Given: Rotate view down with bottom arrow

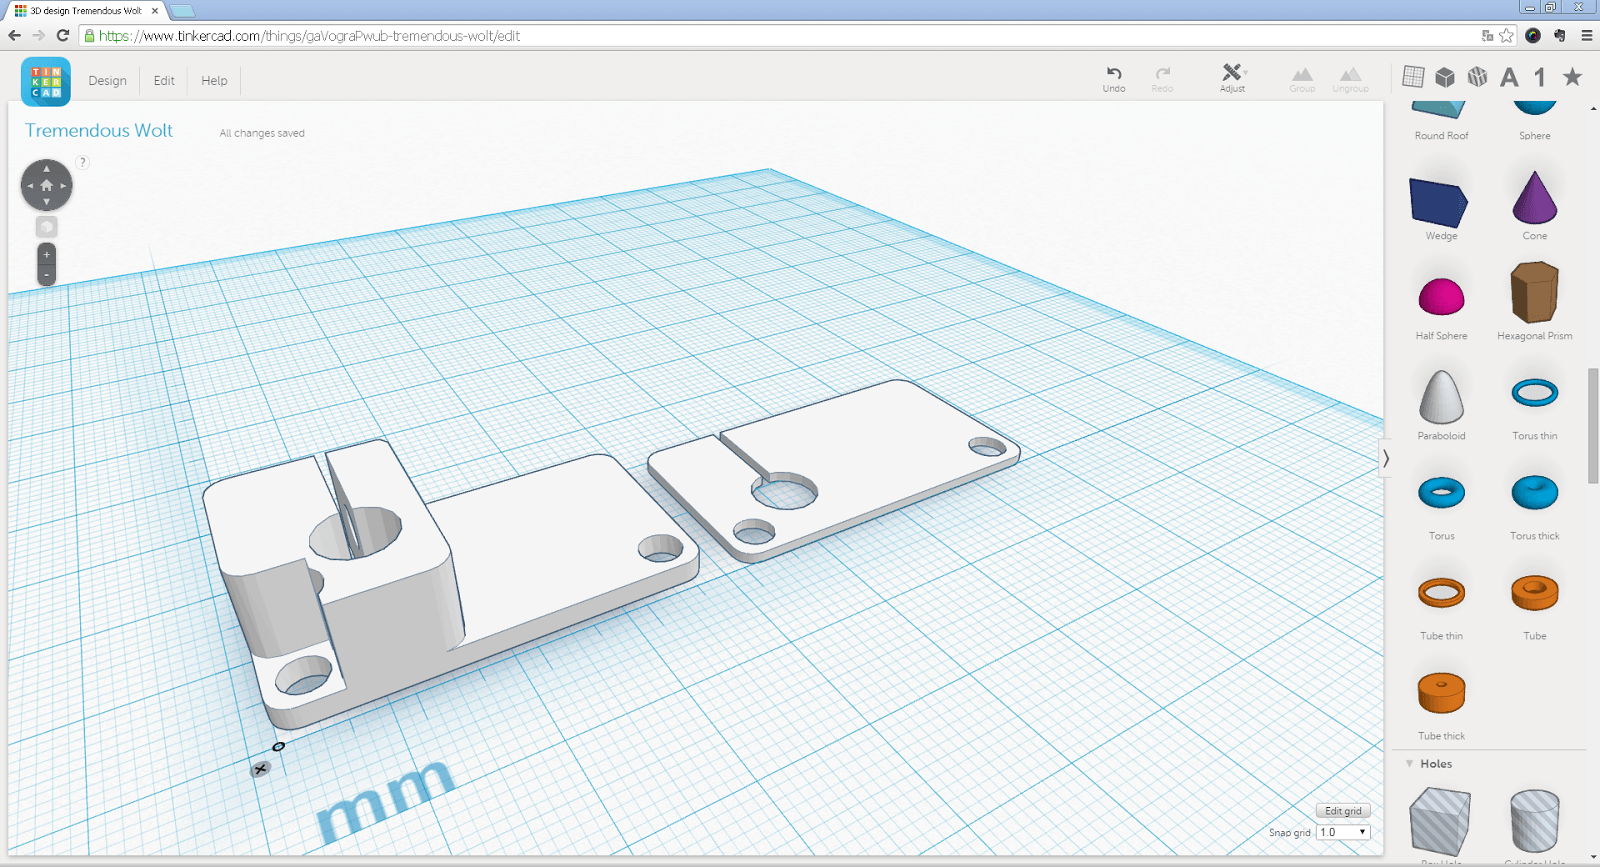Looking at the screenshot, I should tap(46, 202).
